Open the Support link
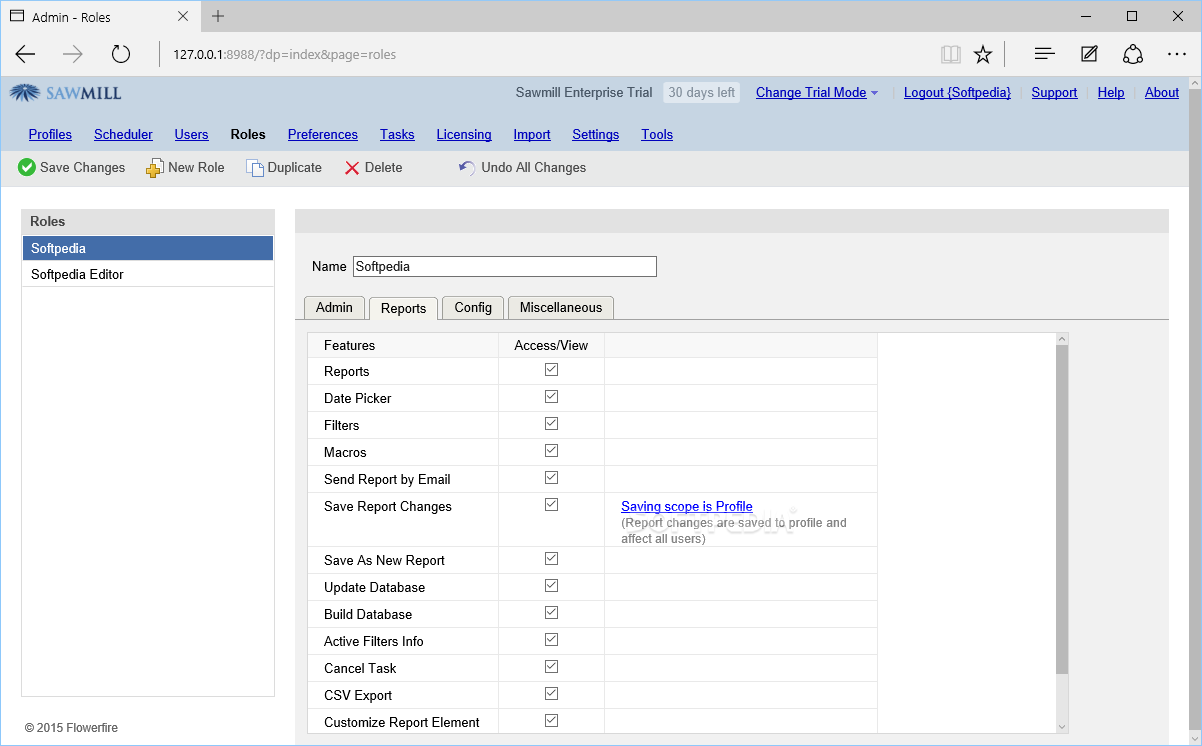The height and width of the screenshot is (746, 1202). [1054, 93]
